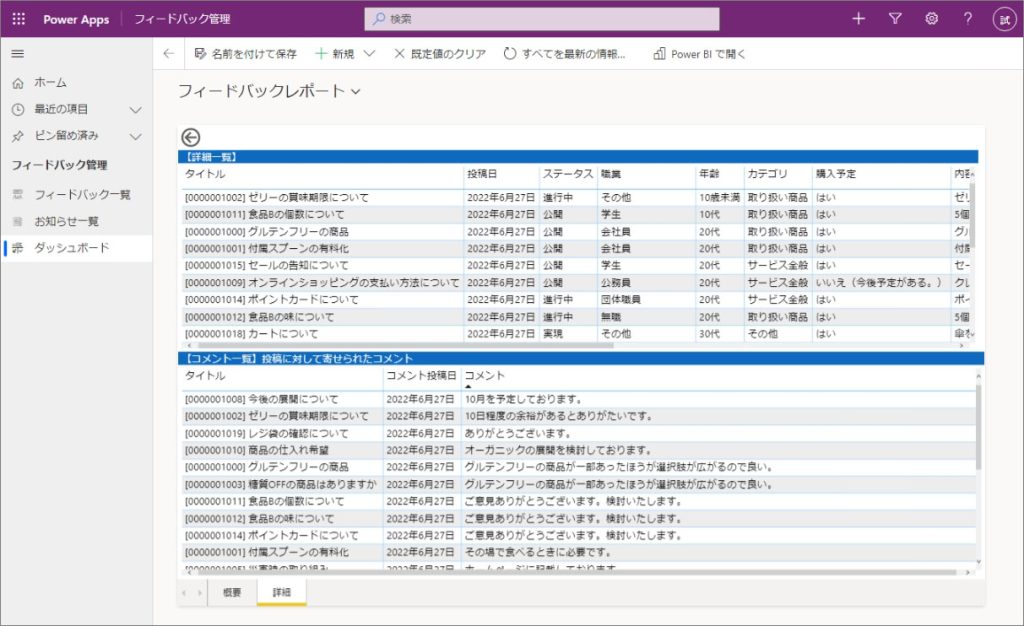The width and height of the screenshot is (1024, 626).
Task: Open the user account avatar
Action: point(1003,19)
